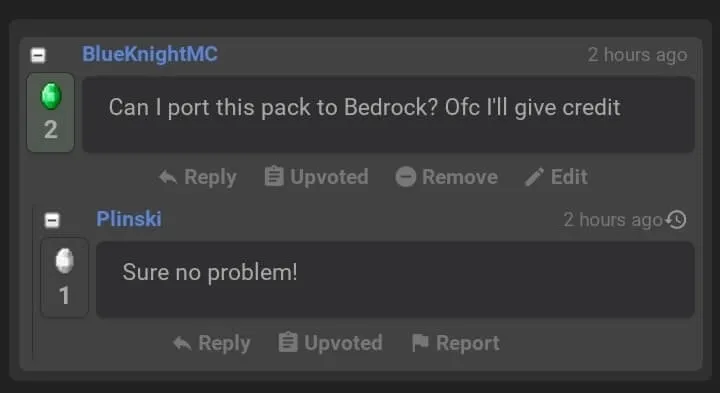This screenshot has width=720, height=393.
Task: Collapse Plinski's reply comment
Action: 52,220
